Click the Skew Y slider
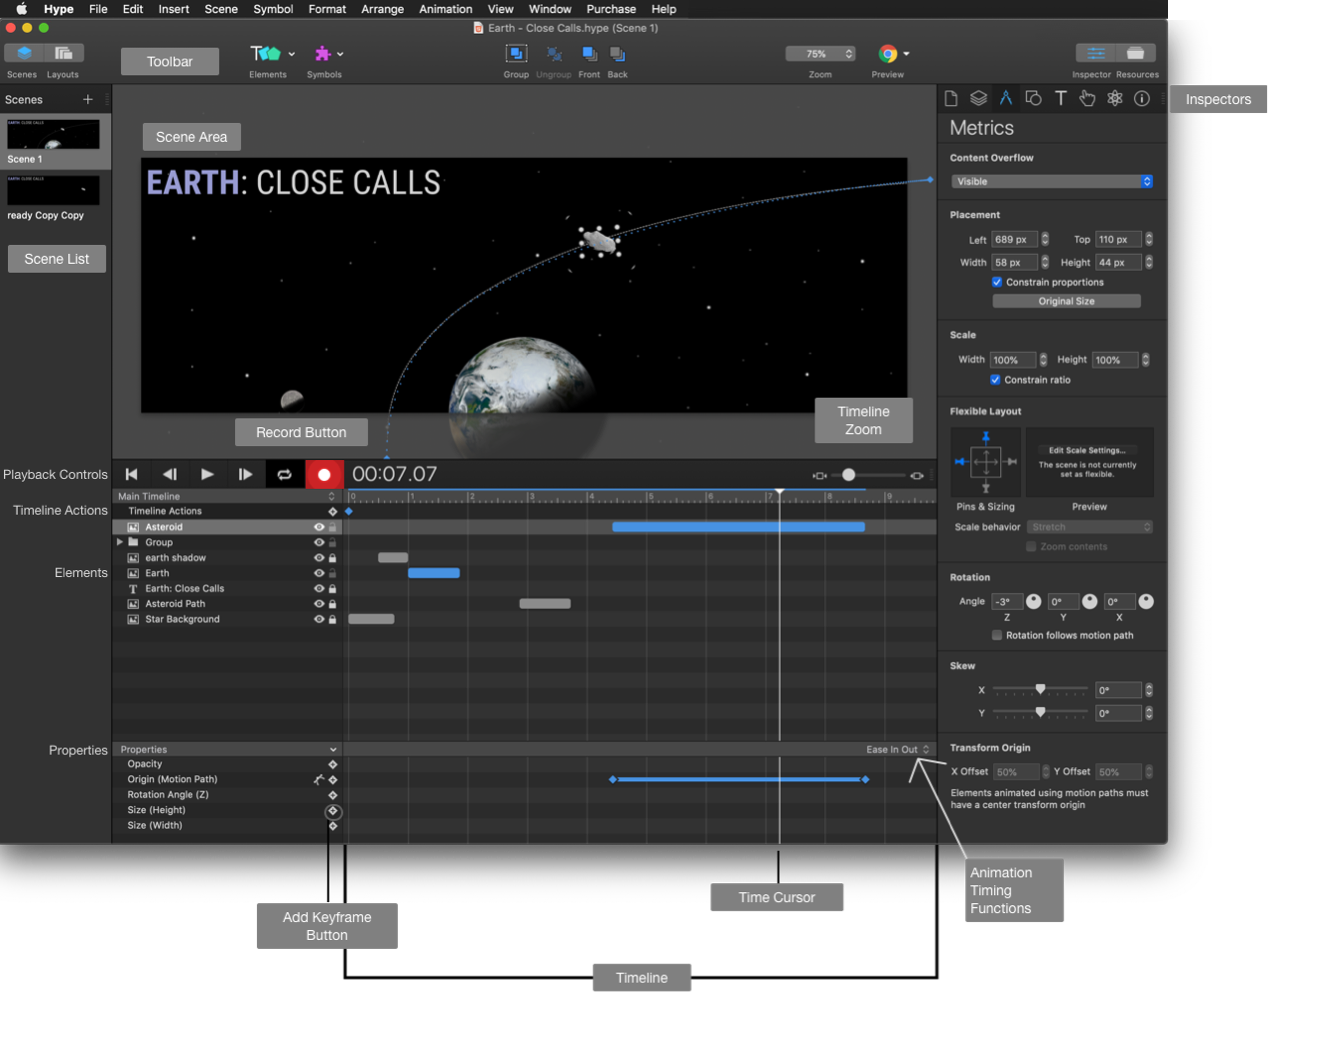Screen dimensions: 1338x1048 click(x=1040, y=713)
